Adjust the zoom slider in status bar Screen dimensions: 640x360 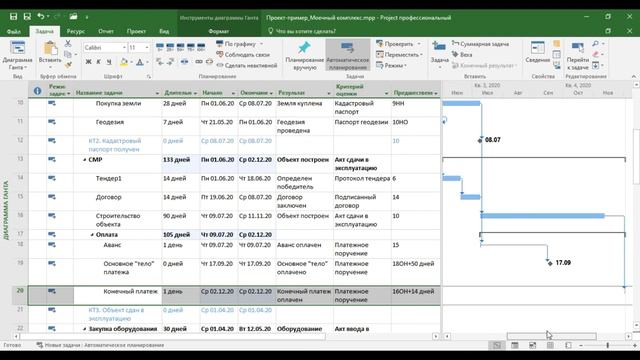[608, 345]
